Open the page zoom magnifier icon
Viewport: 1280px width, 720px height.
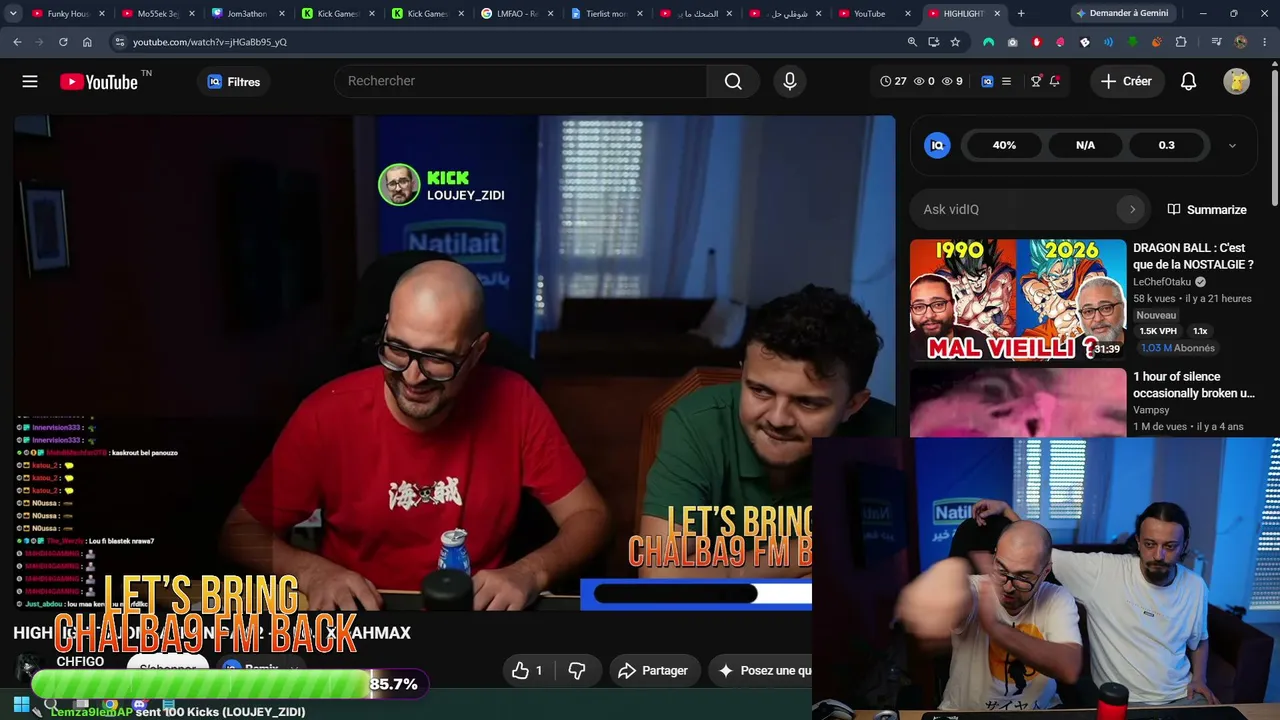click(x=912, y=42)
